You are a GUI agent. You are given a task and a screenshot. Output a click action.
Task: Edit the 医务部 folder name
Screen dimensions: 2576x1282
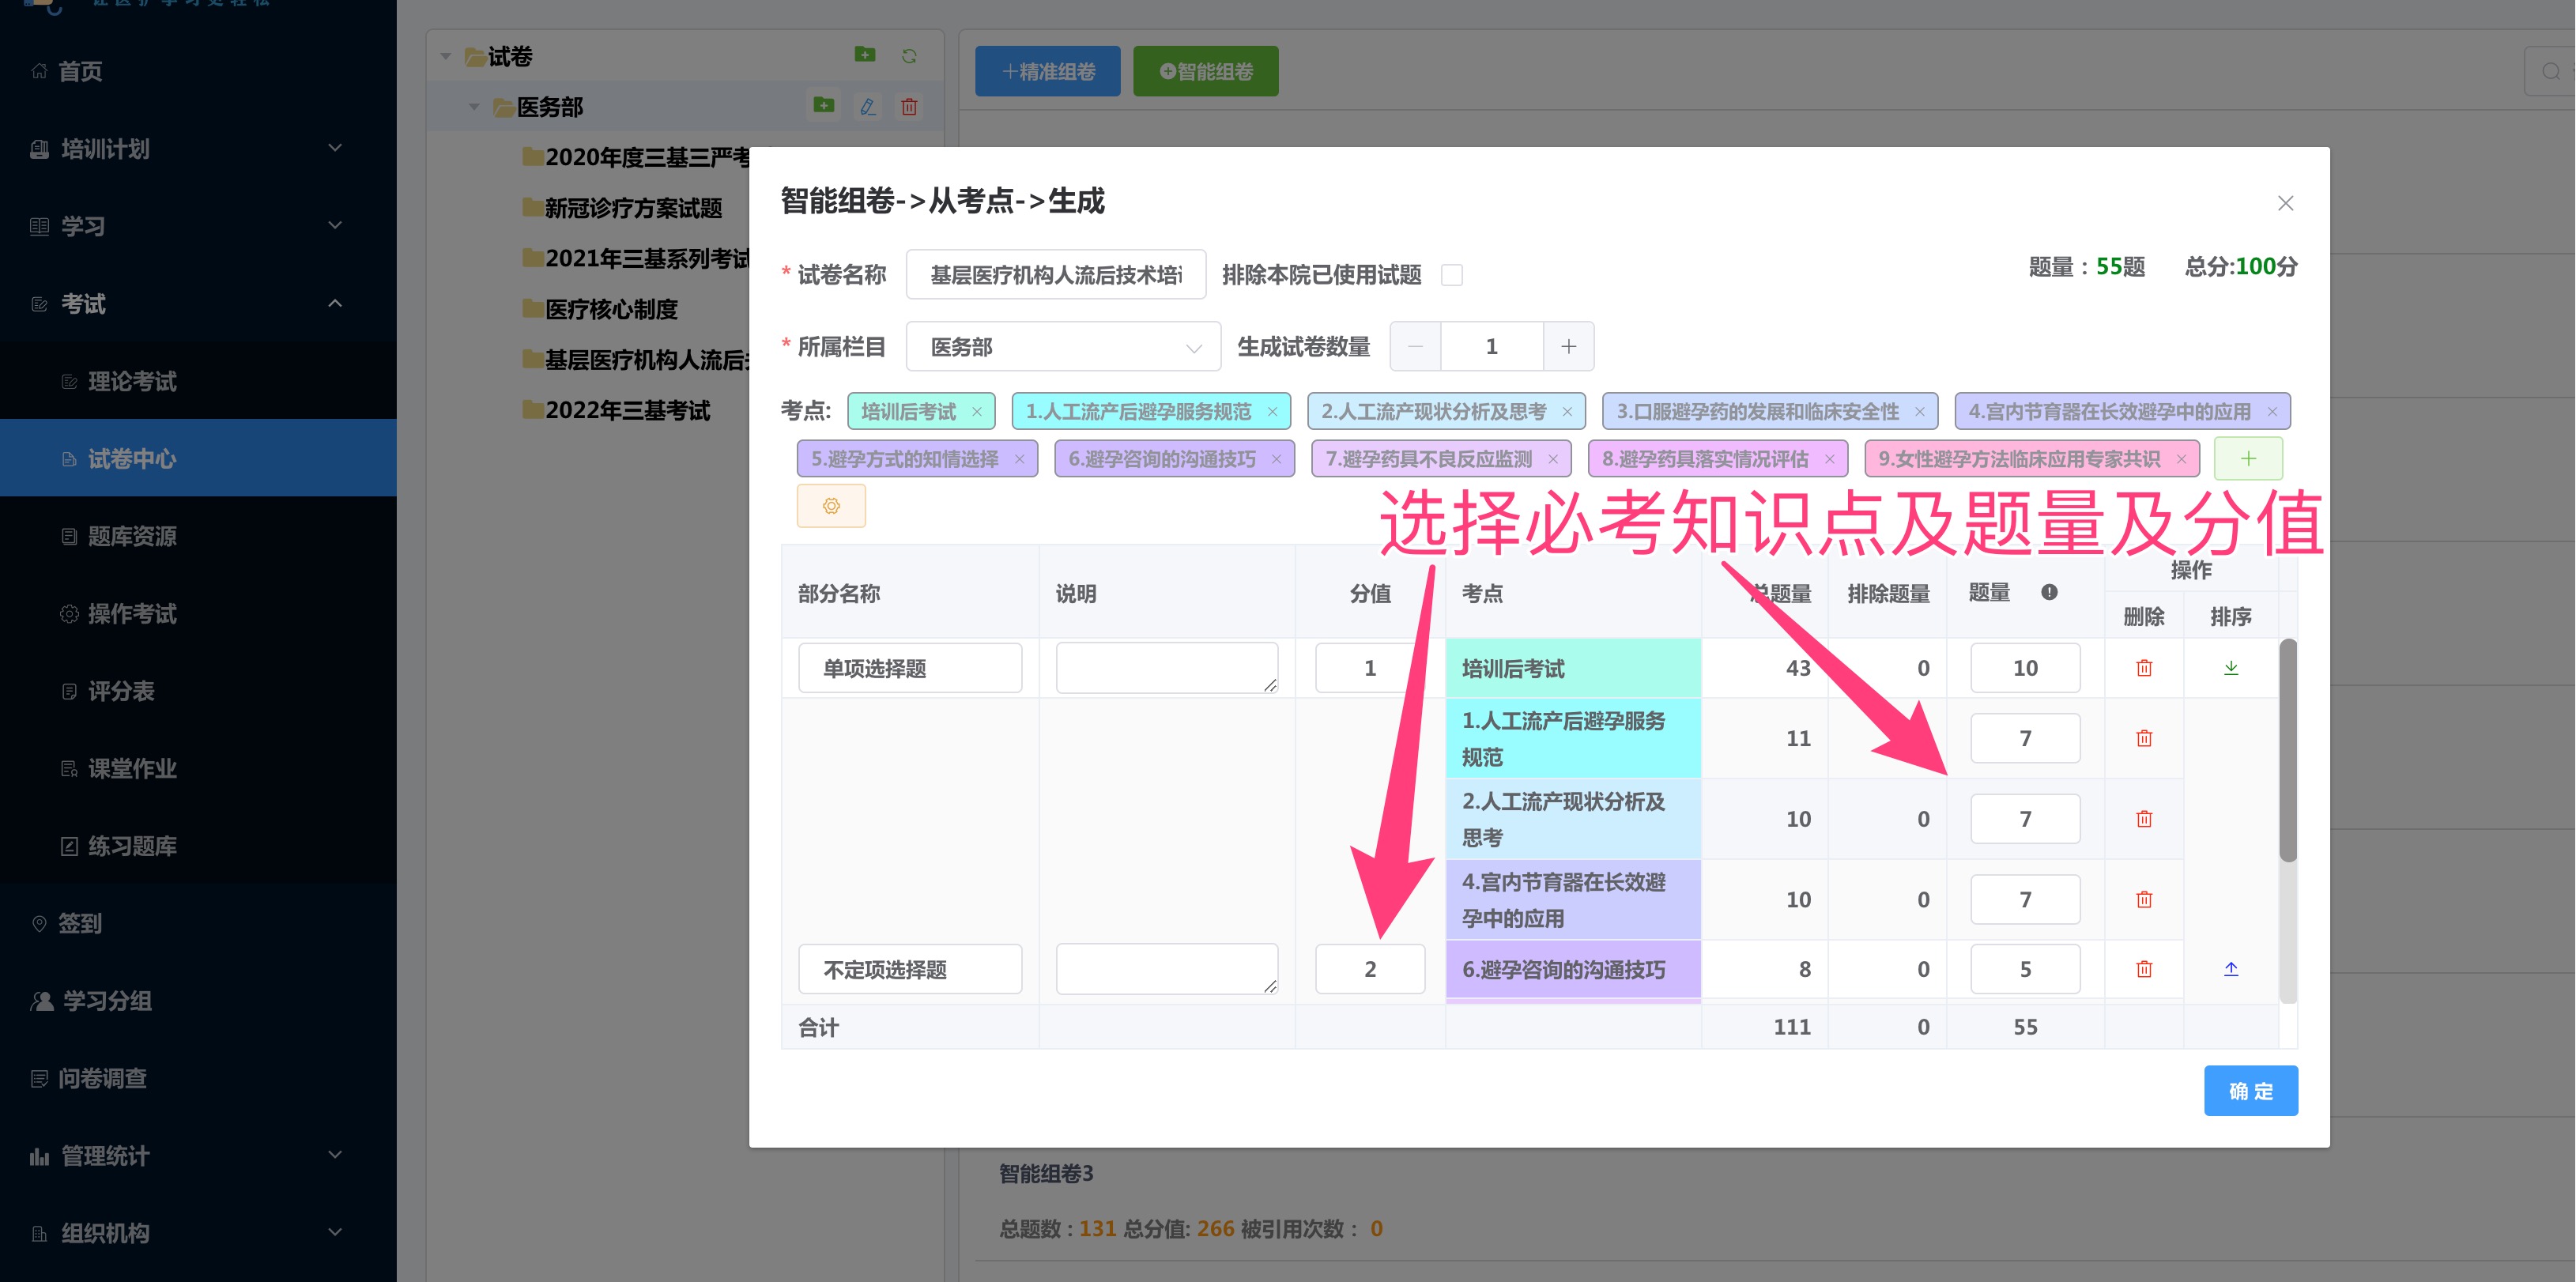867,106
